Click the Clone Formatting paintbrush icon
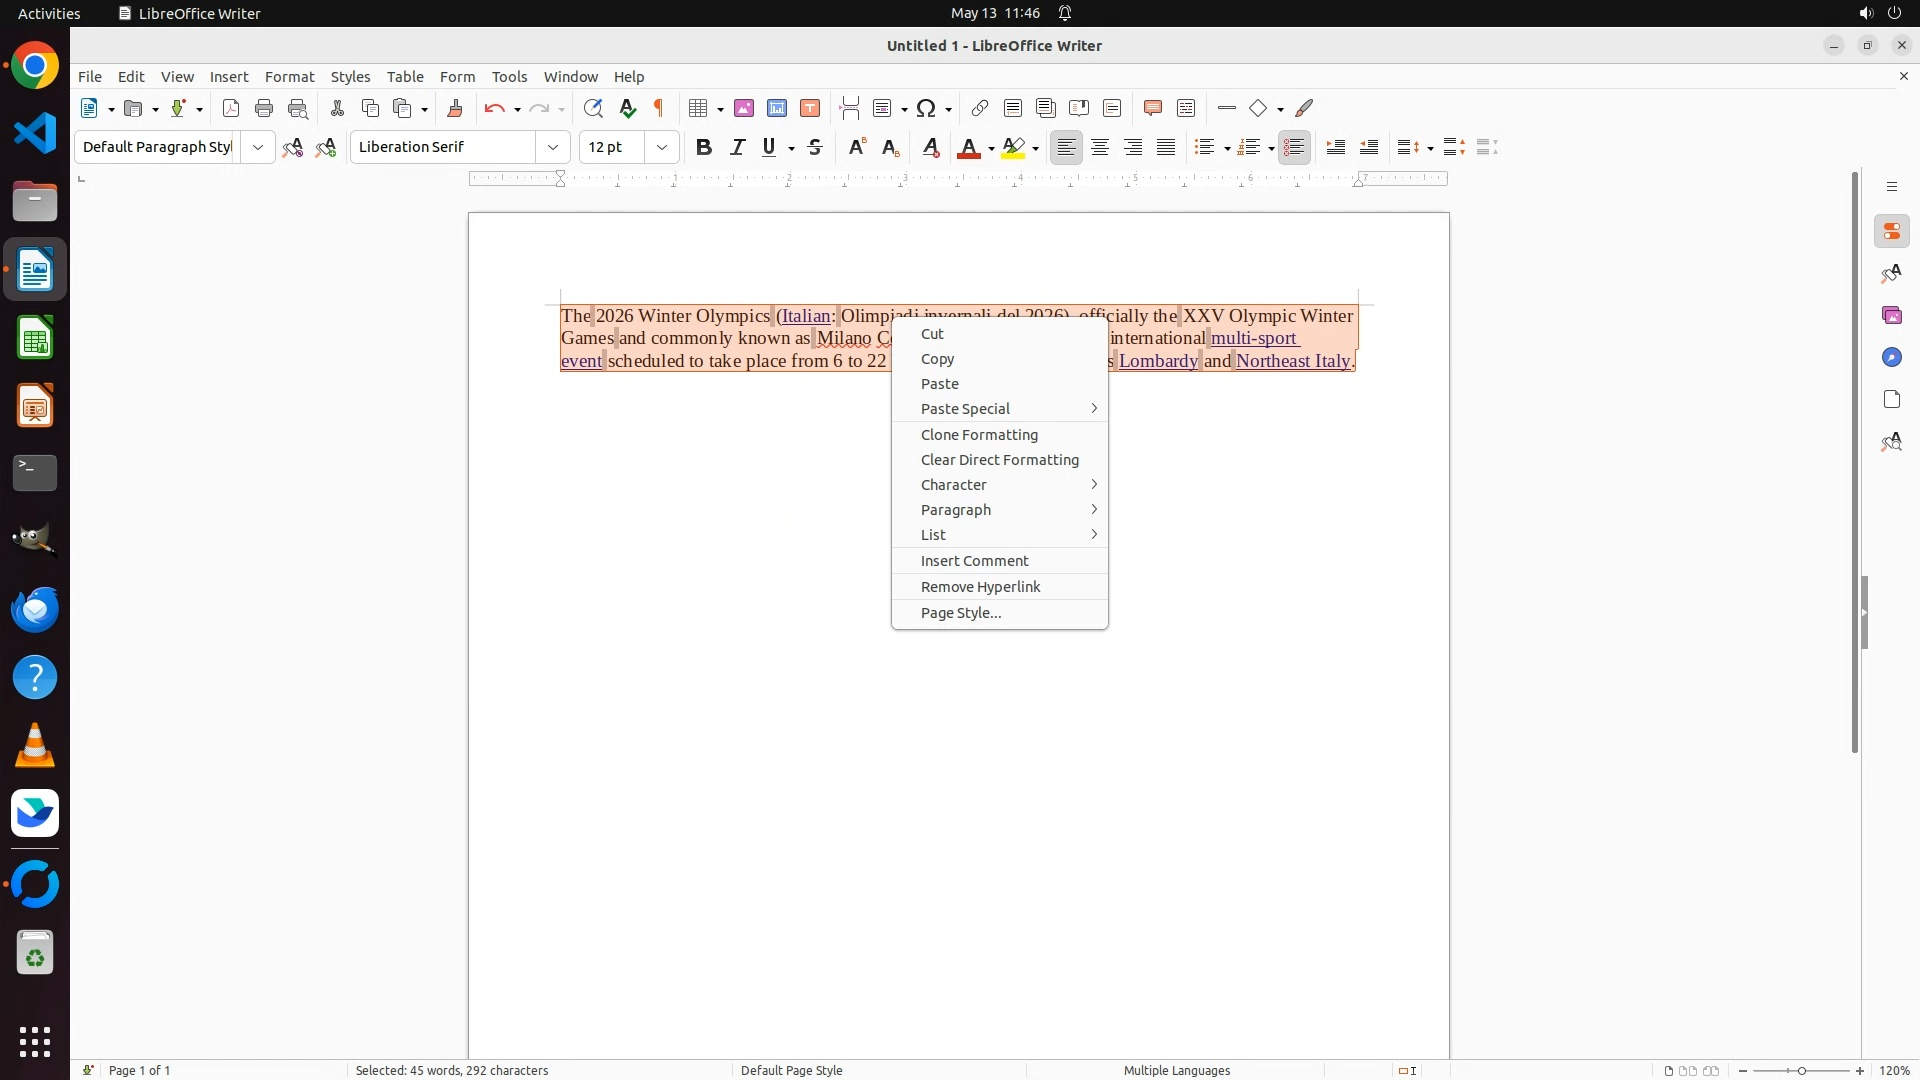Image resolution: width=1920 pixels, height=1080 pixels. pos(455,108)
